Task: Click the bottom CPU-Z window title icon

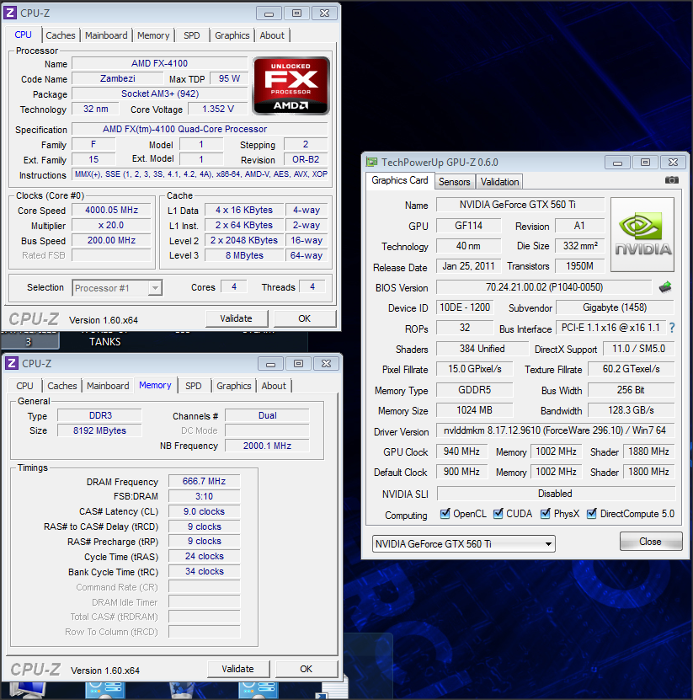Action: [x=12, y=363]
